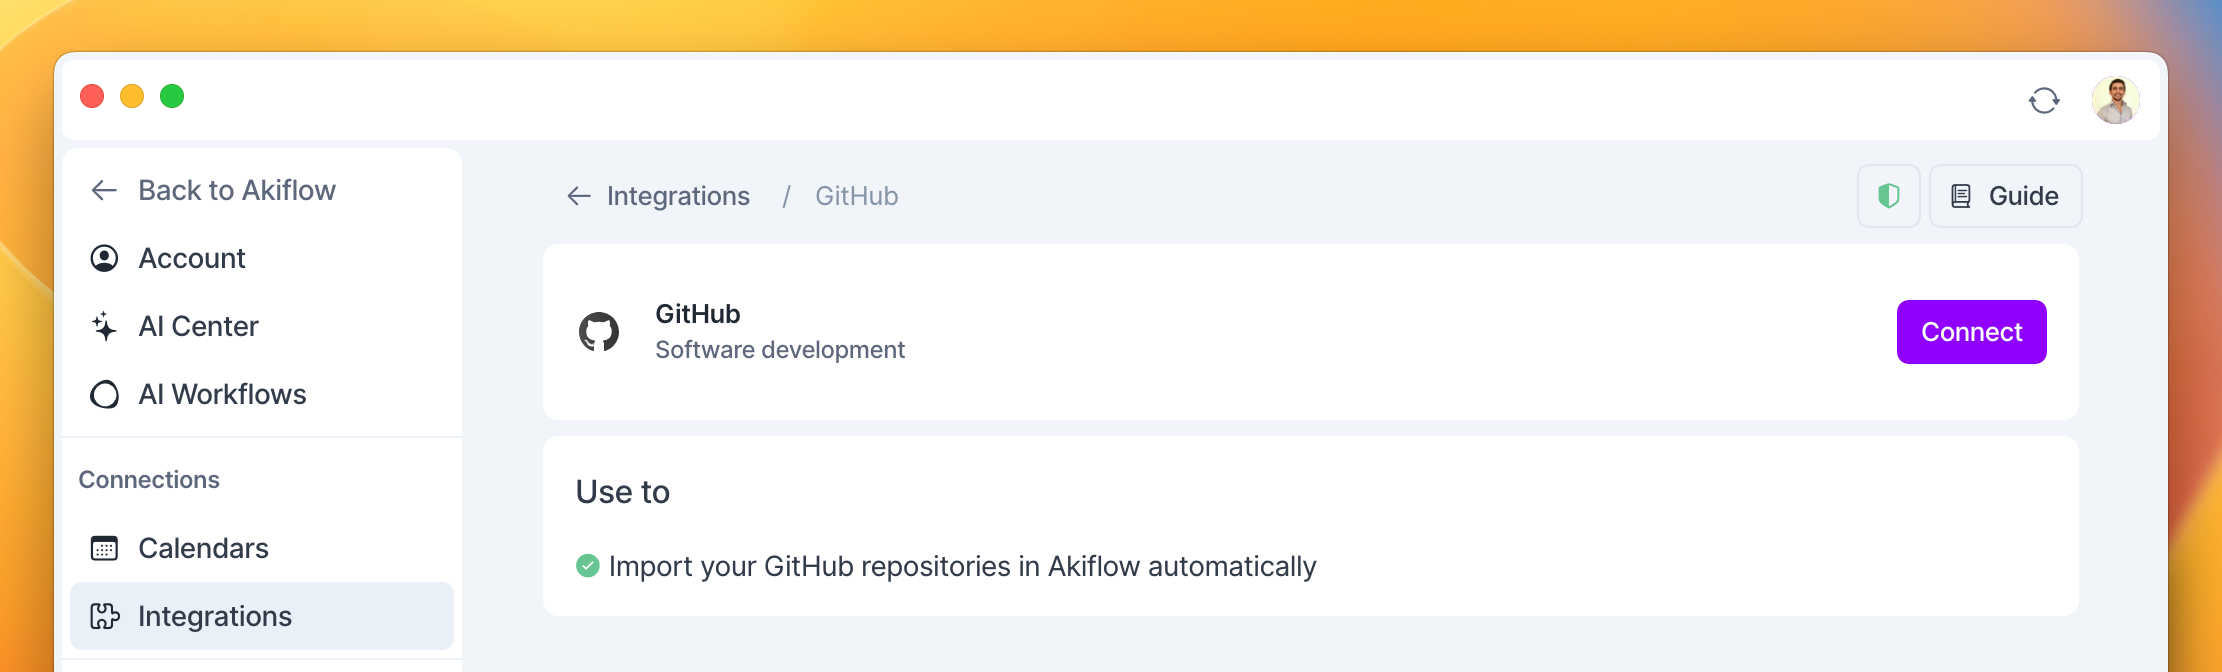Image resolution: width=2222 pixels, height=672 pixels.
Task: Minimize the window with yellow button
Action: [132, 96]
